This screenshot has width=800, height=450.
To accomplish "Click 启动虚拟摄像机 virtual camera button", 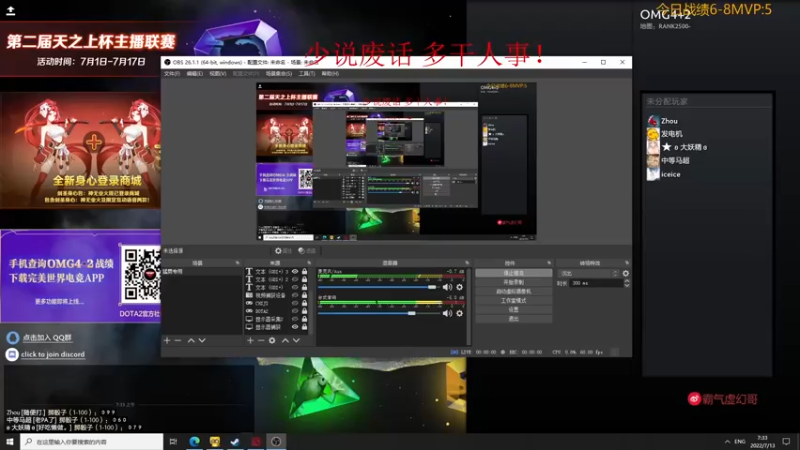I will 514,291.
